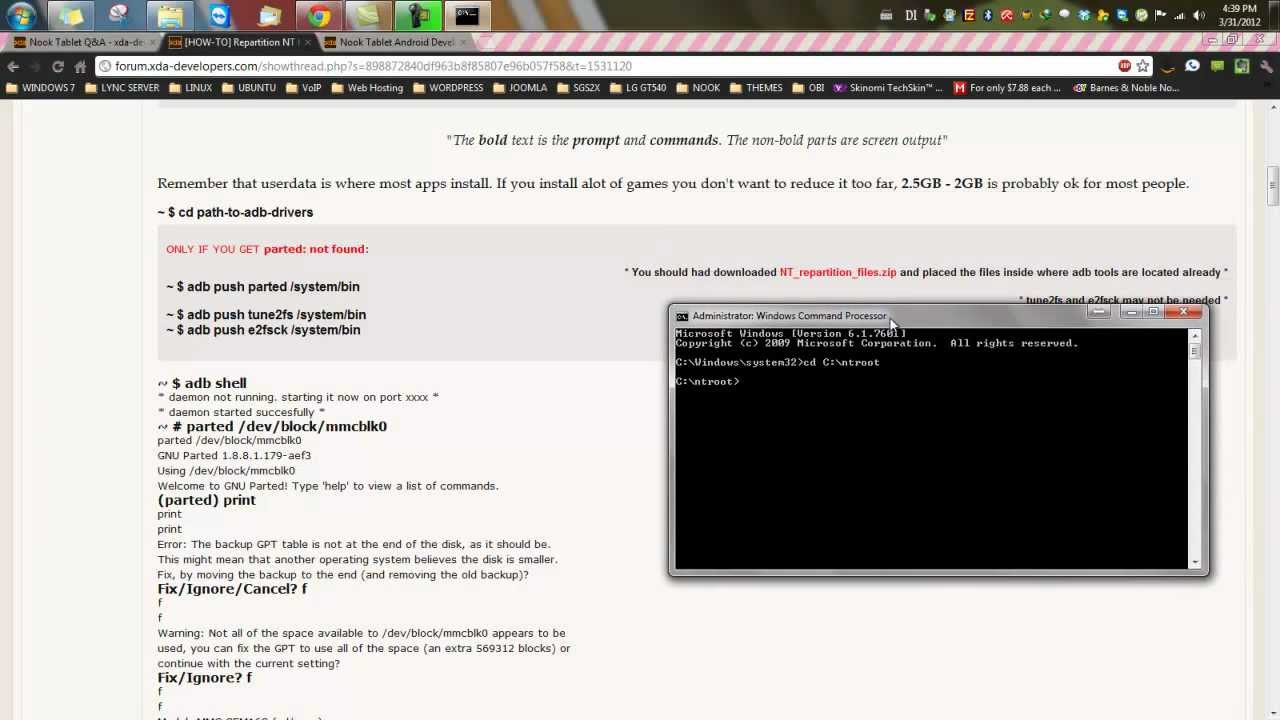Click the Command Prompt scrollbar down arrow
The width and height of the screenshot is (1280, 720).
coord(1195,562)
